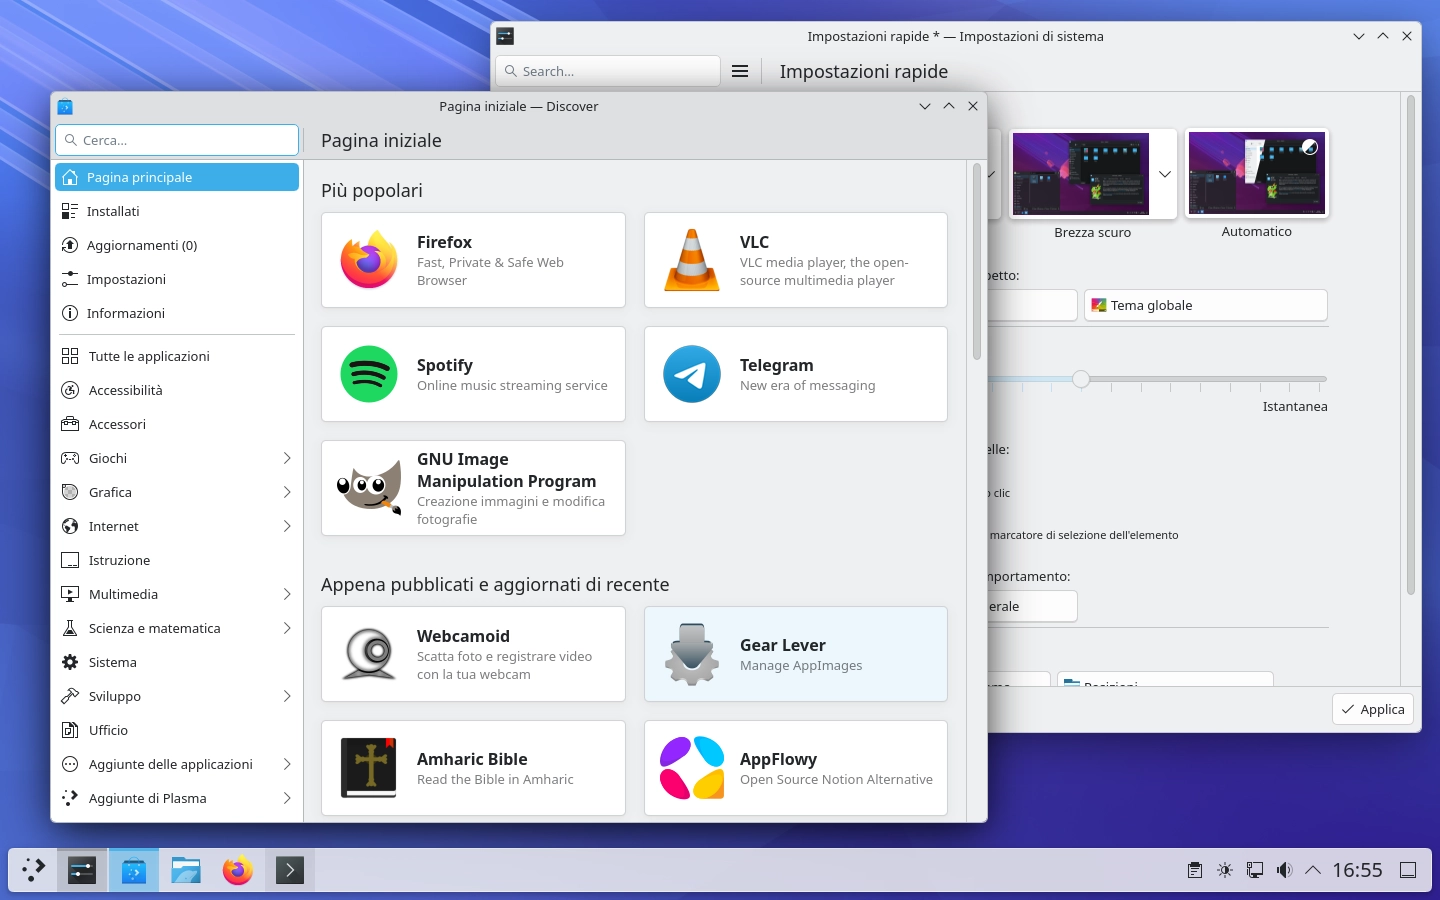Click the animation speed slider handle

pyautogui.click(x=1081, y=380)
